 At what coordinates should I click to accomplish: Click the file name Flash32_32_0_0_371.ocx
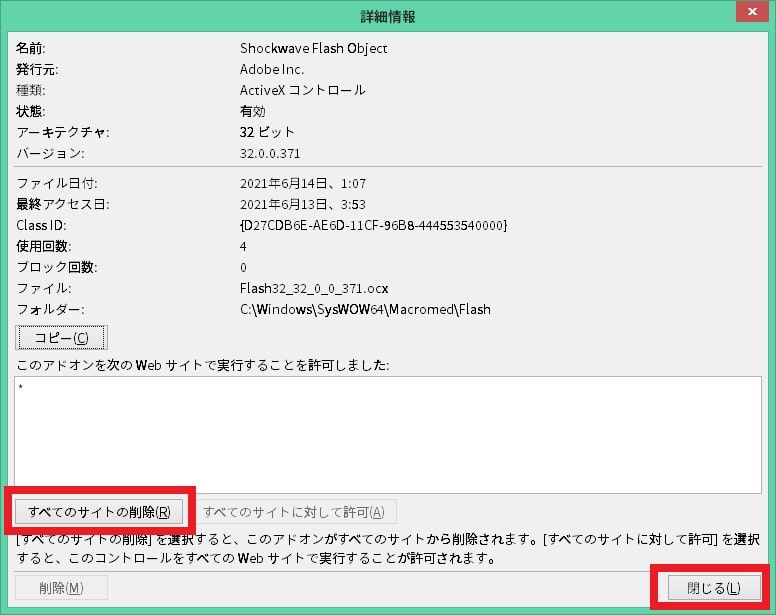tap(314, 288)
